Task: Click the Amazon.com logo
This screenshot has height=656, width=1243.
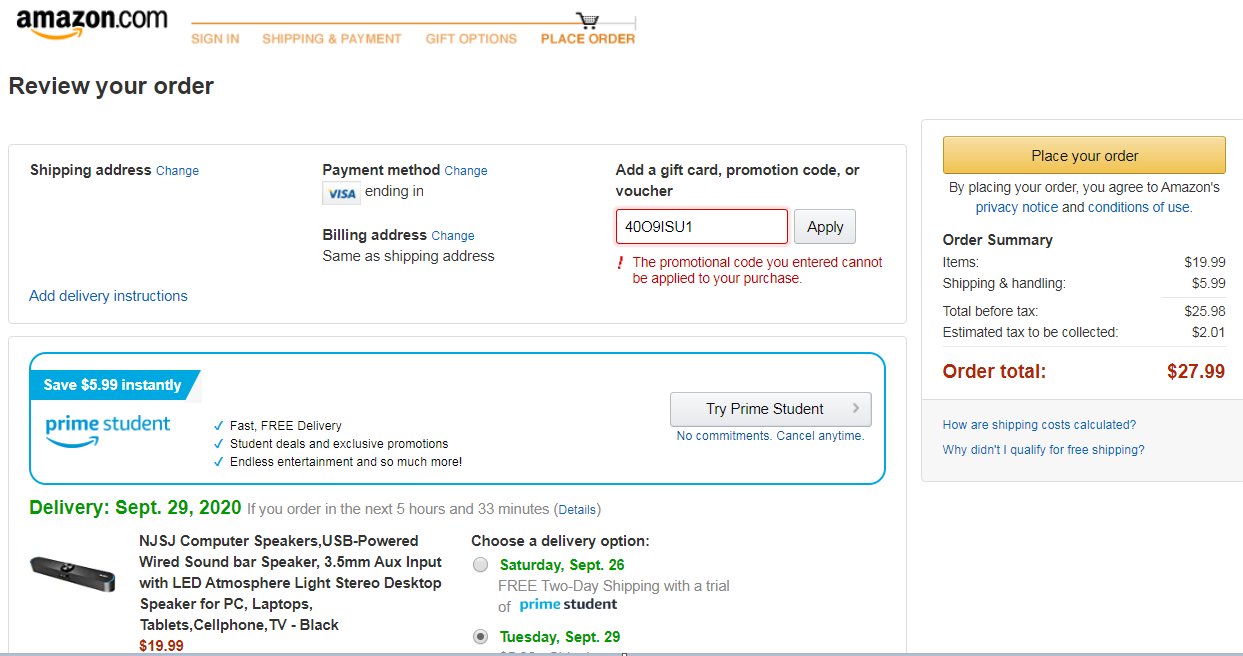Action: (x=92, y=23)
